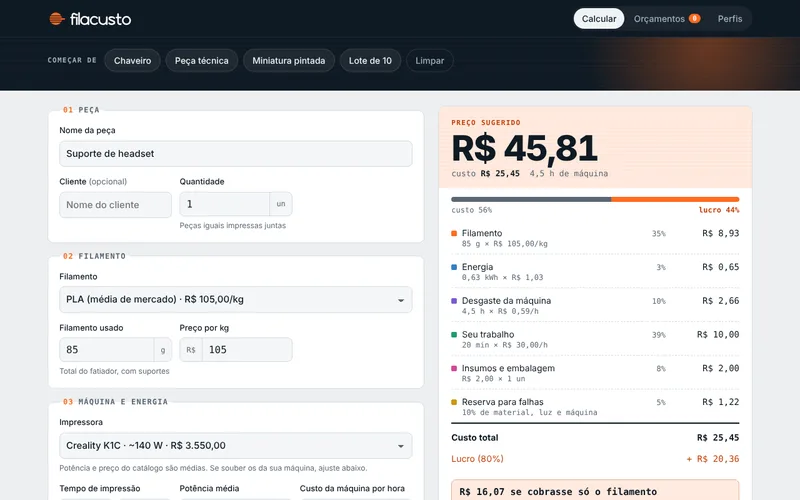The image size is (800, 500).
Task: Click the 'R$ 8,93' filament cost value
Action: tap(720, 233)
